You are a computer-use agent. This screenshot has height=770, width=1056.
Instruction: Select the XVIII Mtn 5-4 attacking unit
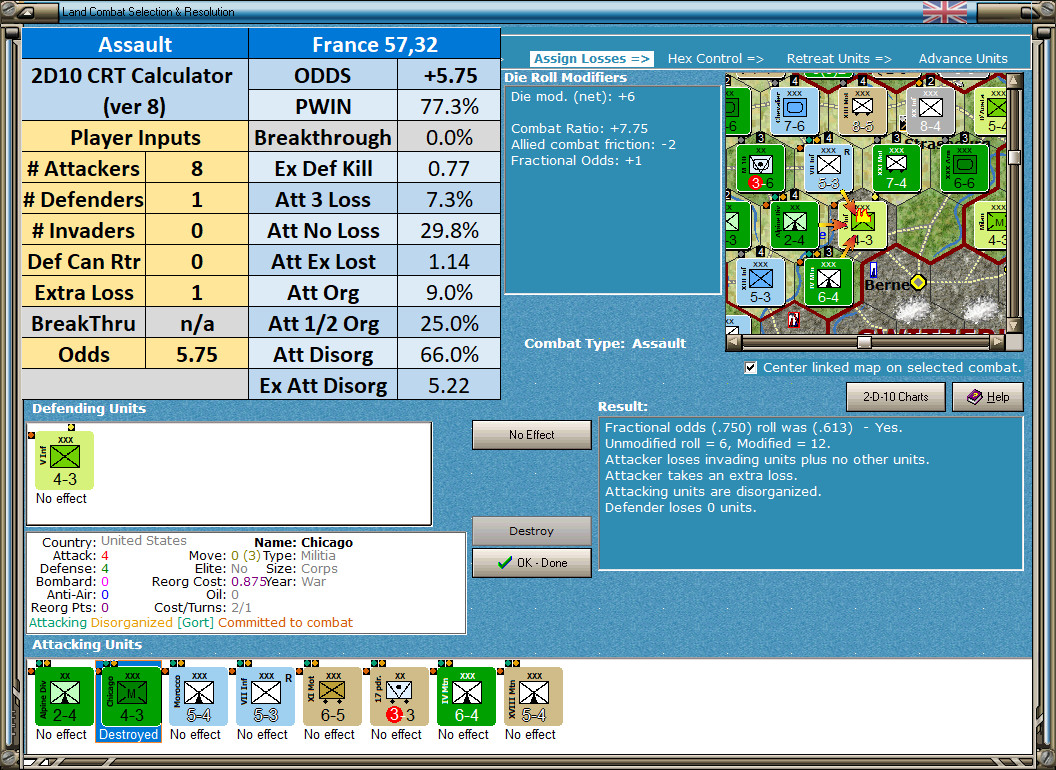click(x=533, y=697)
